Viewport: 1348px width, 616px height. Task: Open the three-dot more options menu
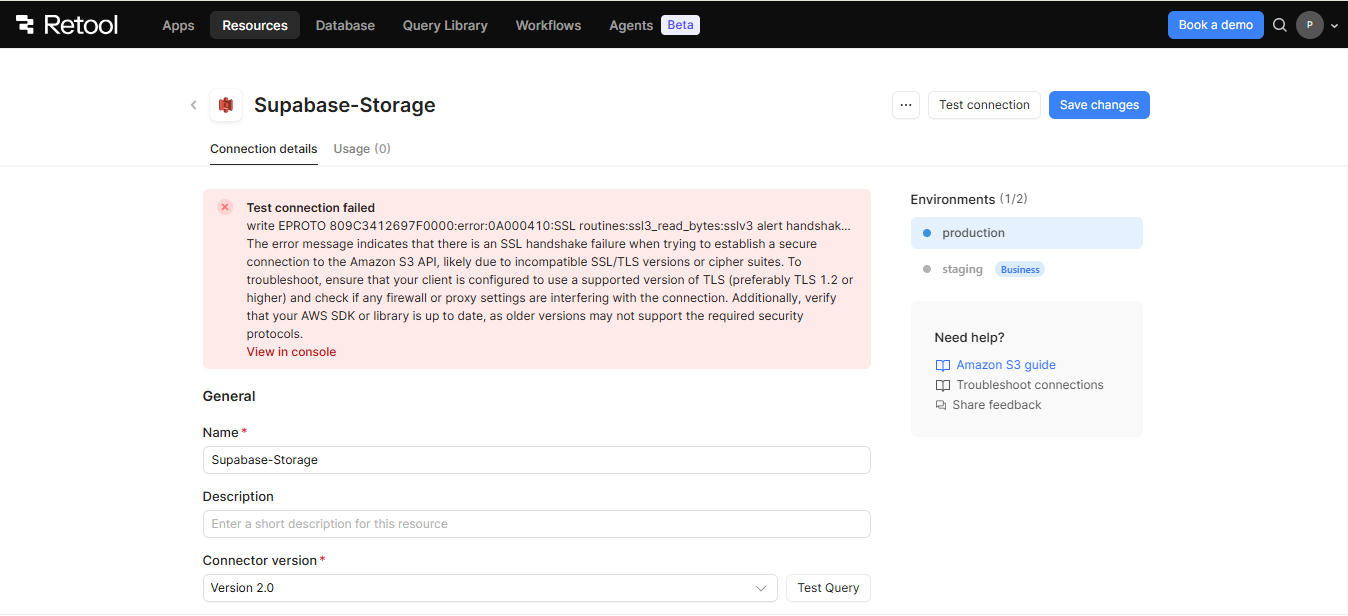[906, 105]
